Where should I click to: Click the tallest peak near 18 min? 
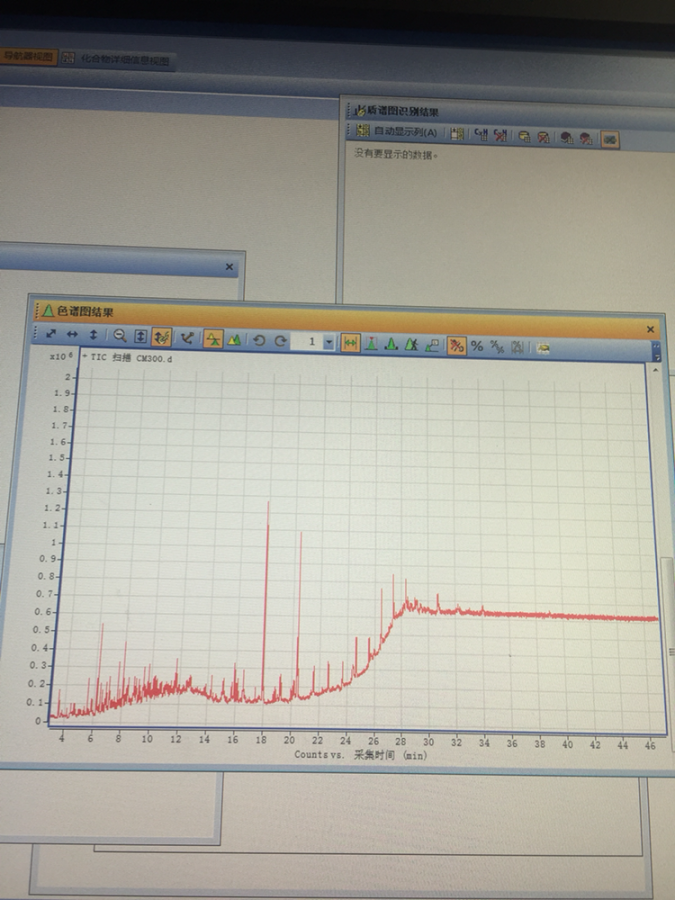(266, 600)
